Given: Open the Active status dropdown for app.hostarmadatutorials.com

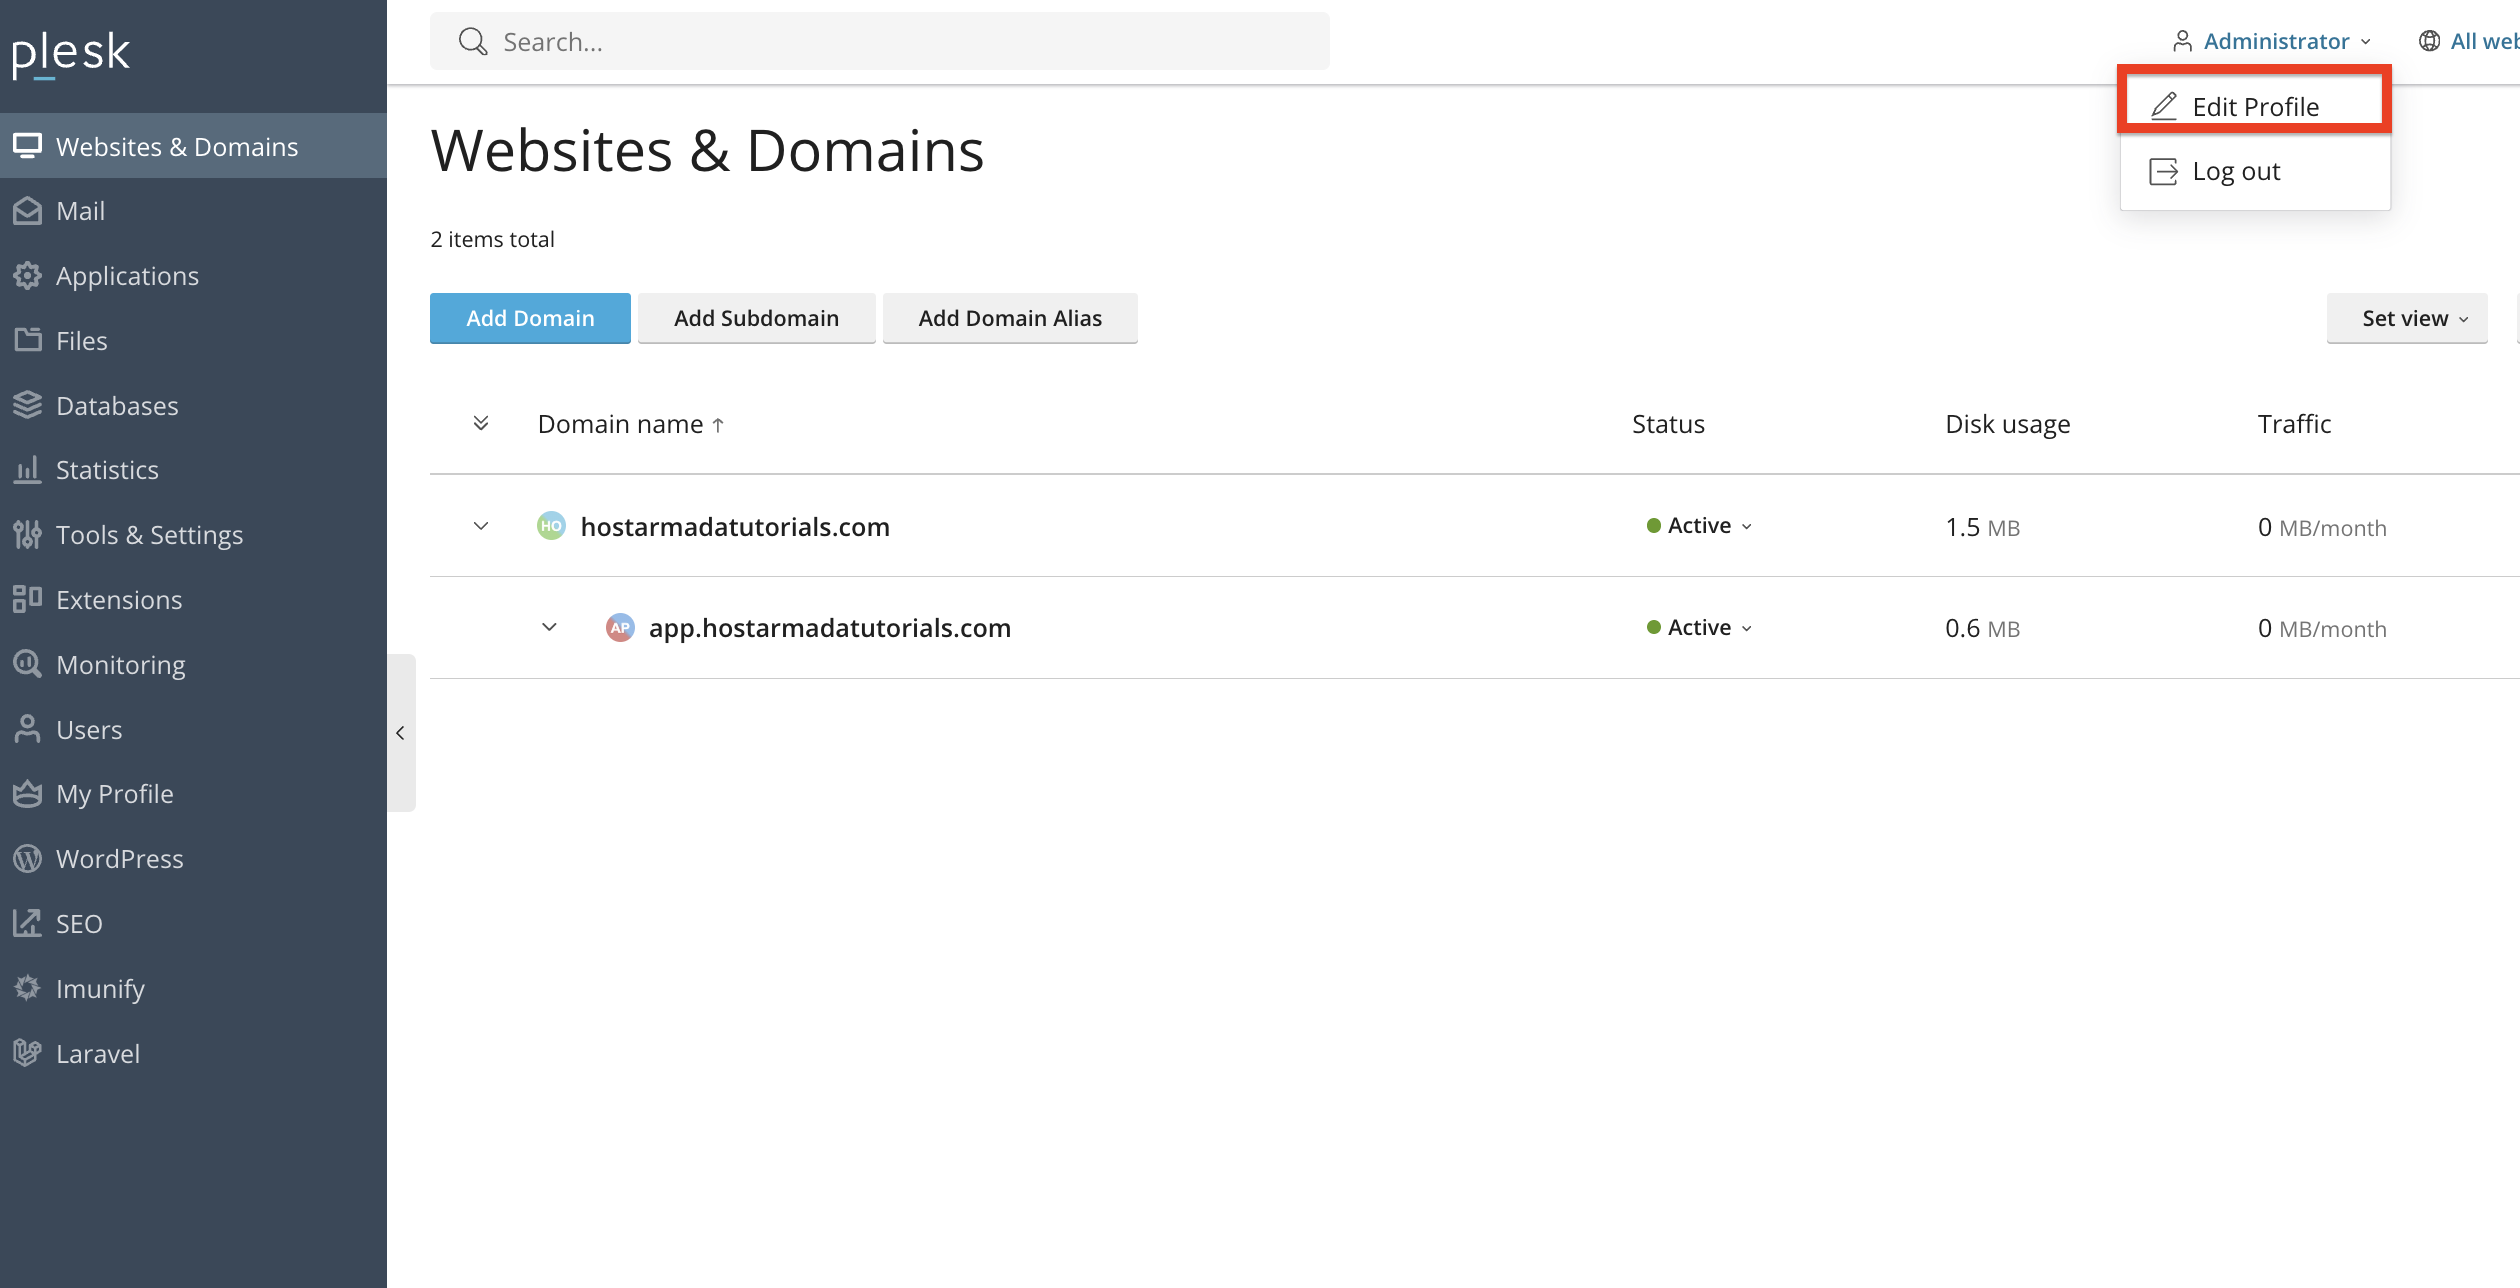Looking at the screenshot, I should click(1699, 628).
